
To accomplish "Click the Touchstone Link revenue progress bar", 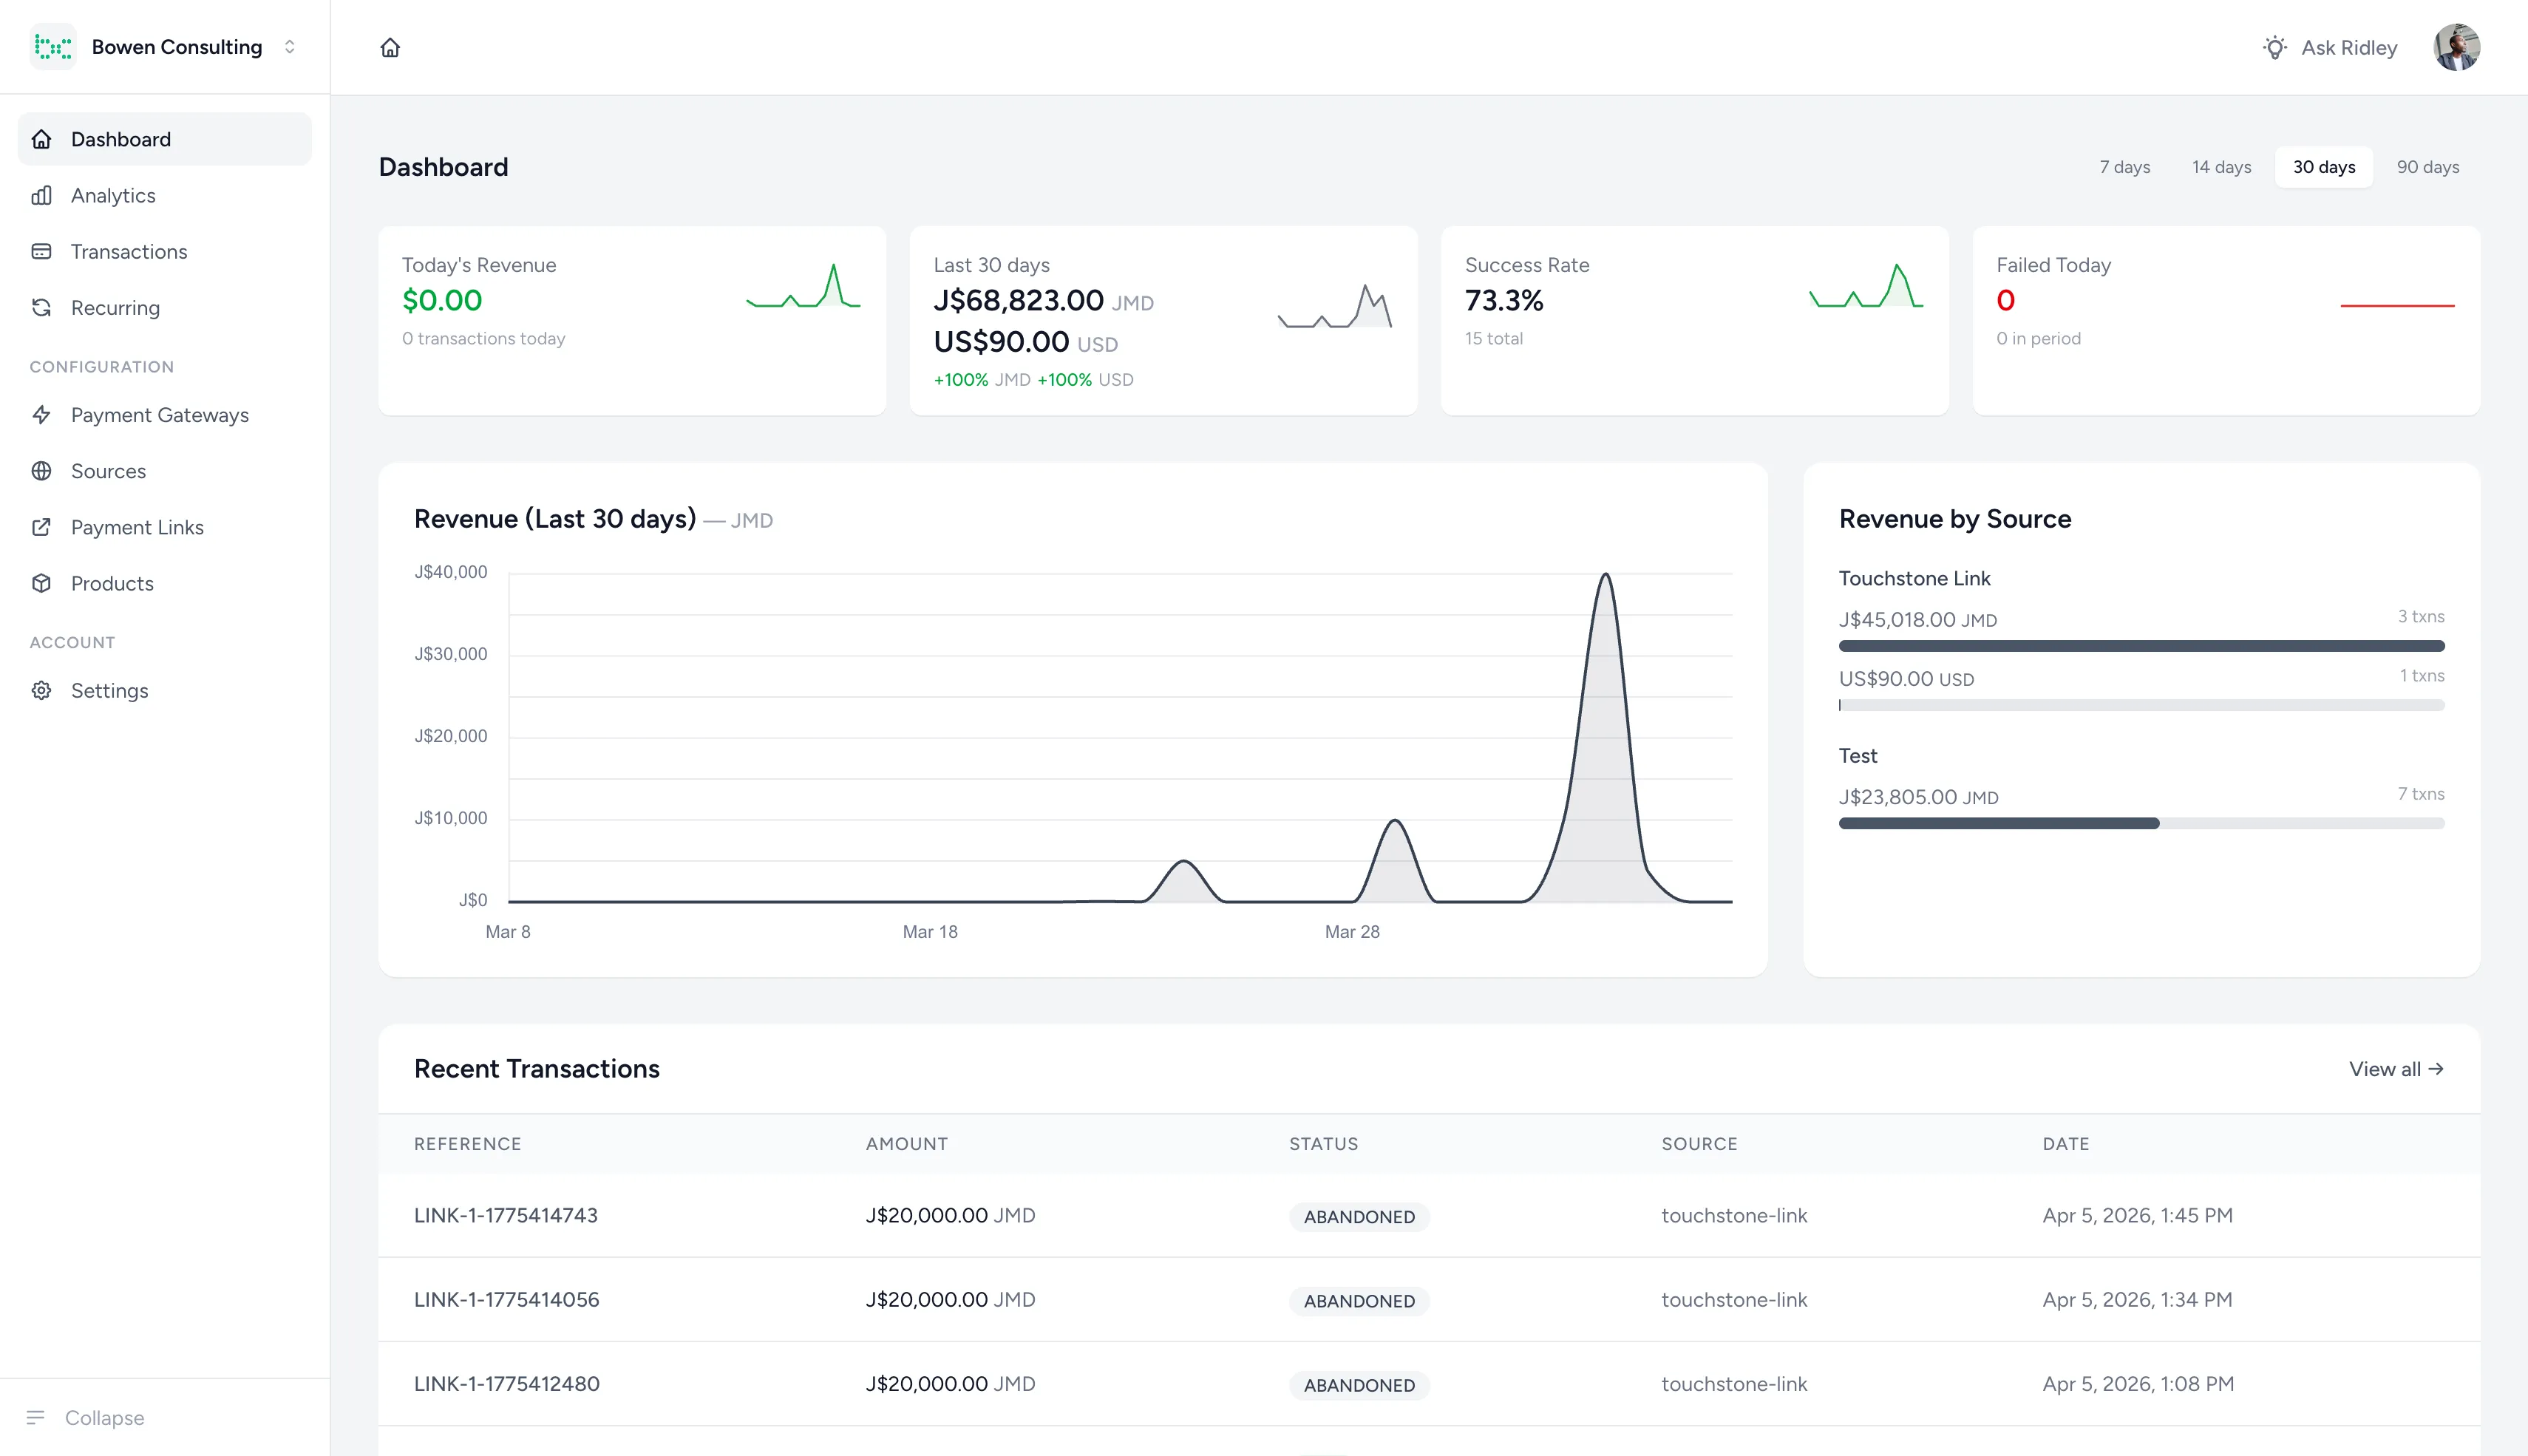I will 2140,645.
